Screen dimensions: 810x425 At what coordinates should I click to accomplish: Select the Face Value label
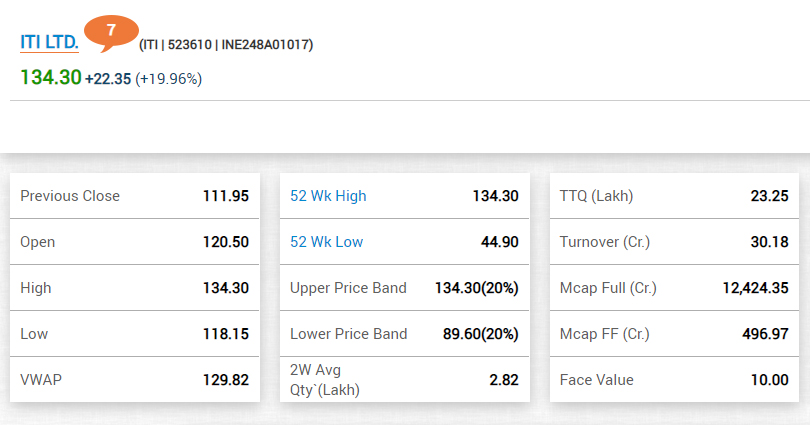[596, 380]
